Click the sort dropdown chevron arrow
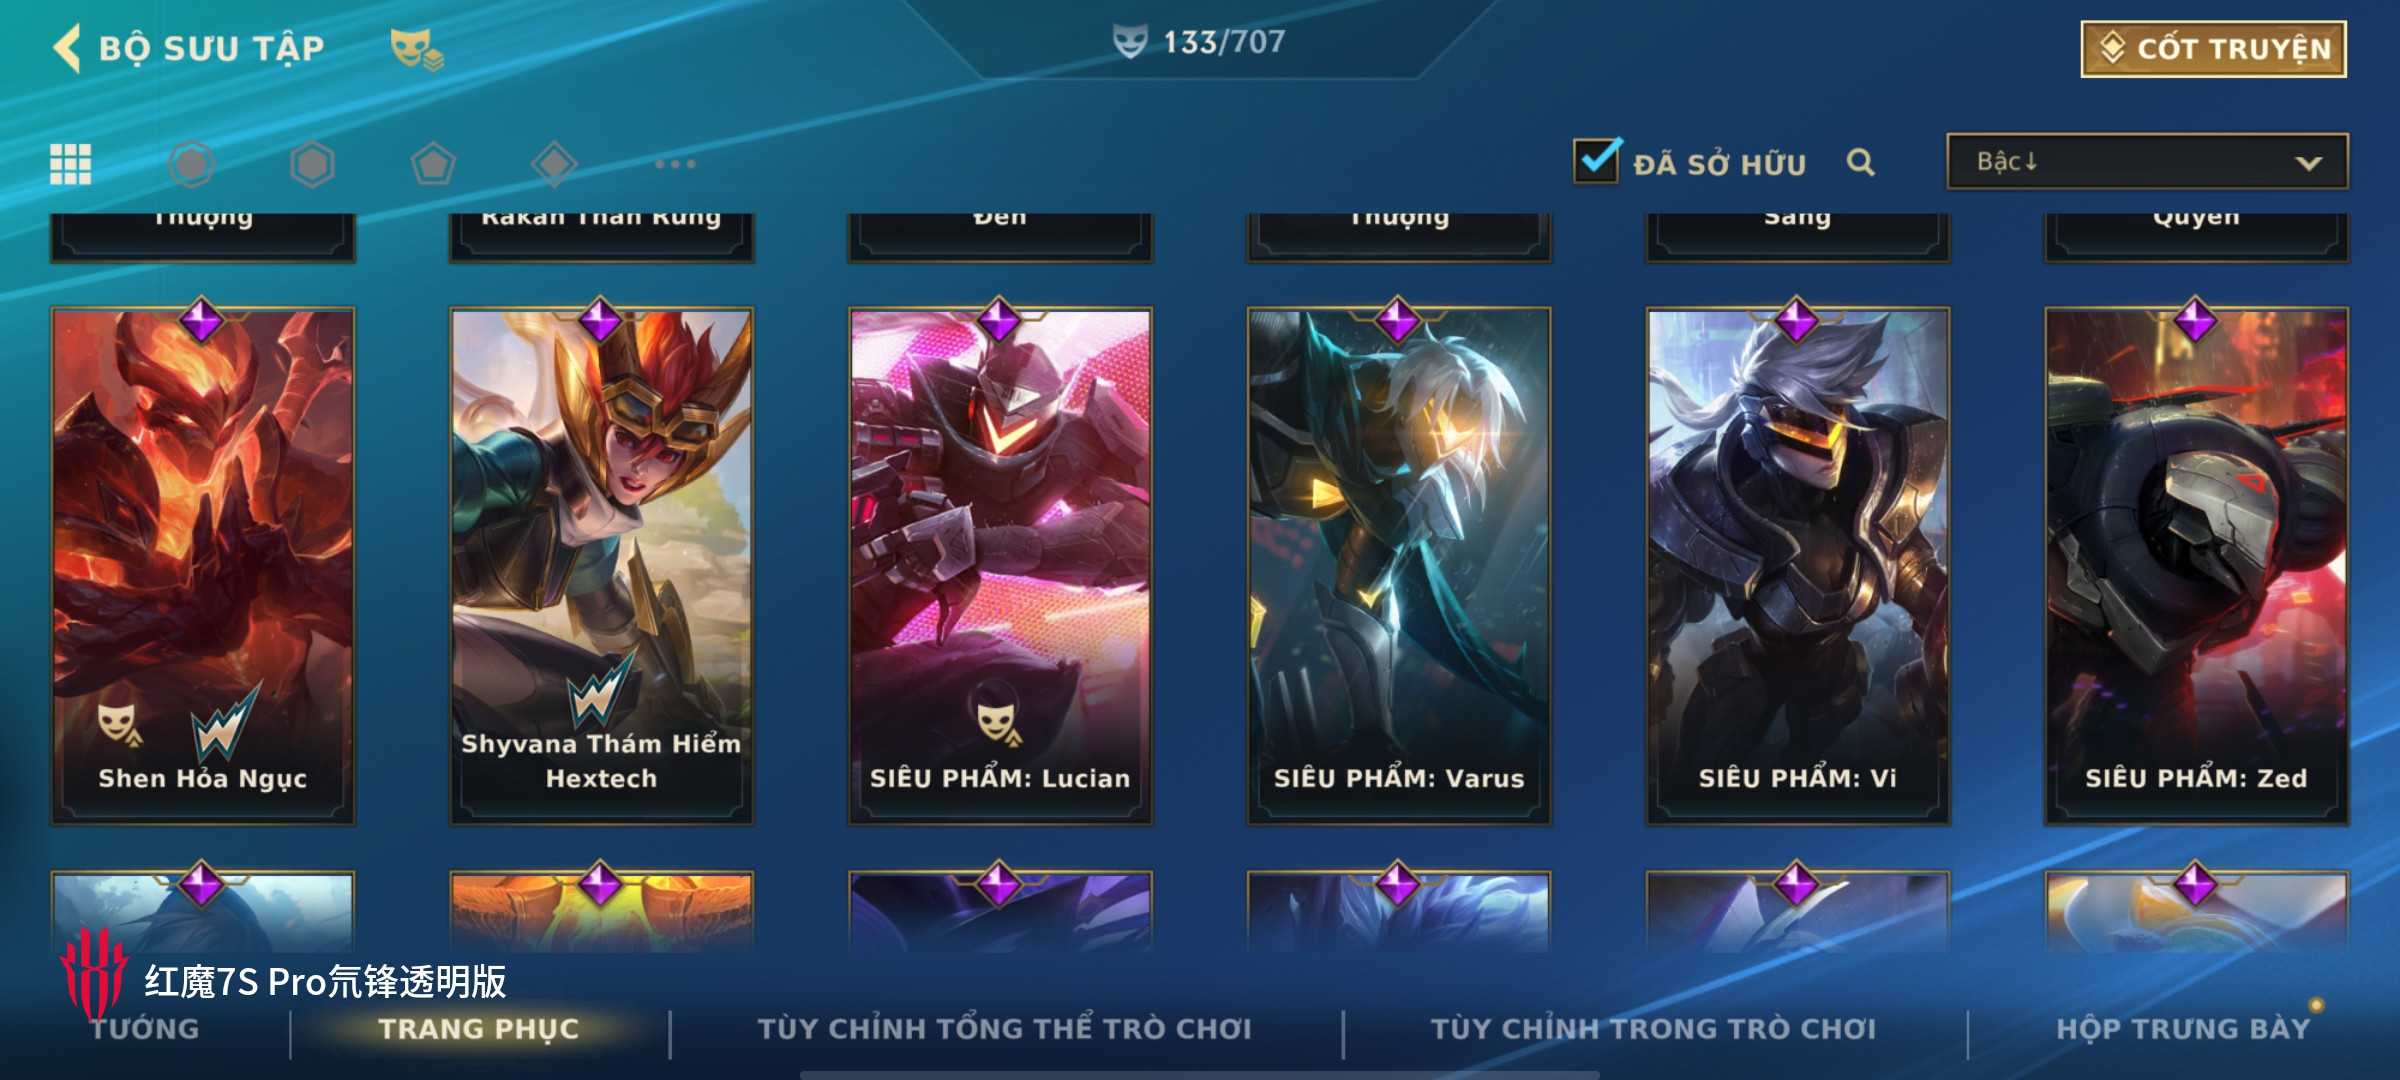The height and width of the screenshot is (1080, 2400). (2309, 163)
